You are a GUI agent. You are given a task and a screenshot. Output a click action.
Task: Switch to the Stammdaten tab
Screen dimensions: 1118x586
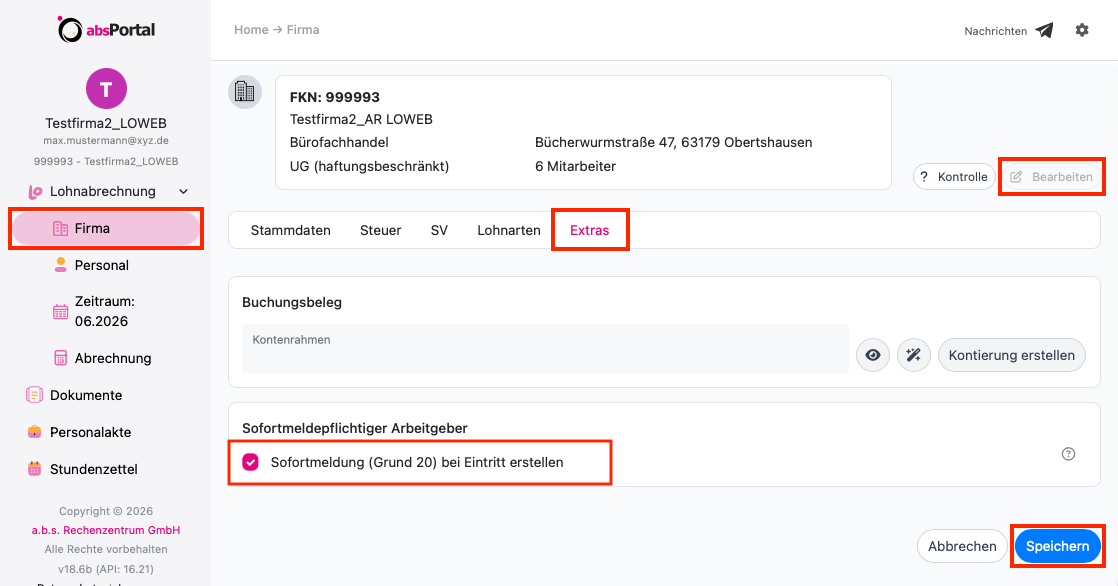[290, 230]
